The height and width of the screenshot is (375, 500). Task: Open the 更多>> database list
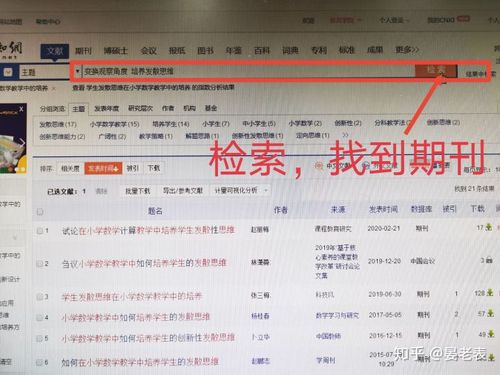[407, 50]
